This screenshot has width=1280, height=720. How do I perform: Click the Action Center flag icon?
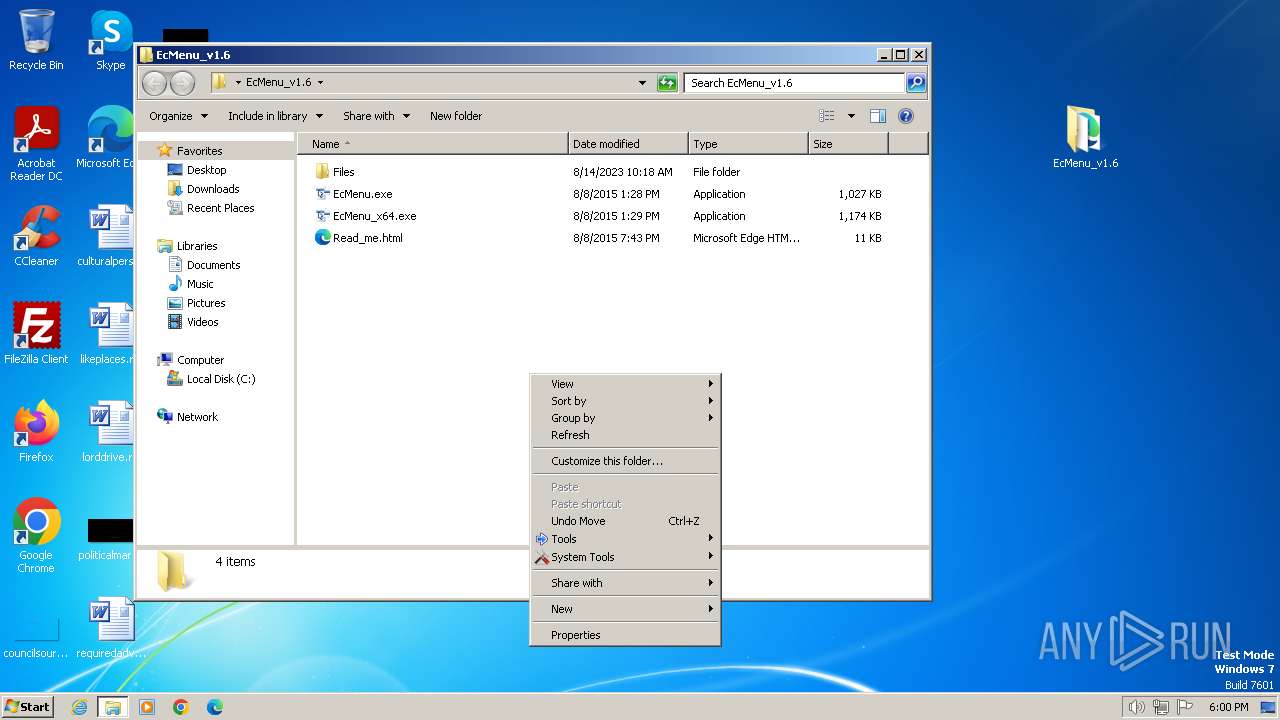click(1185, 707)
